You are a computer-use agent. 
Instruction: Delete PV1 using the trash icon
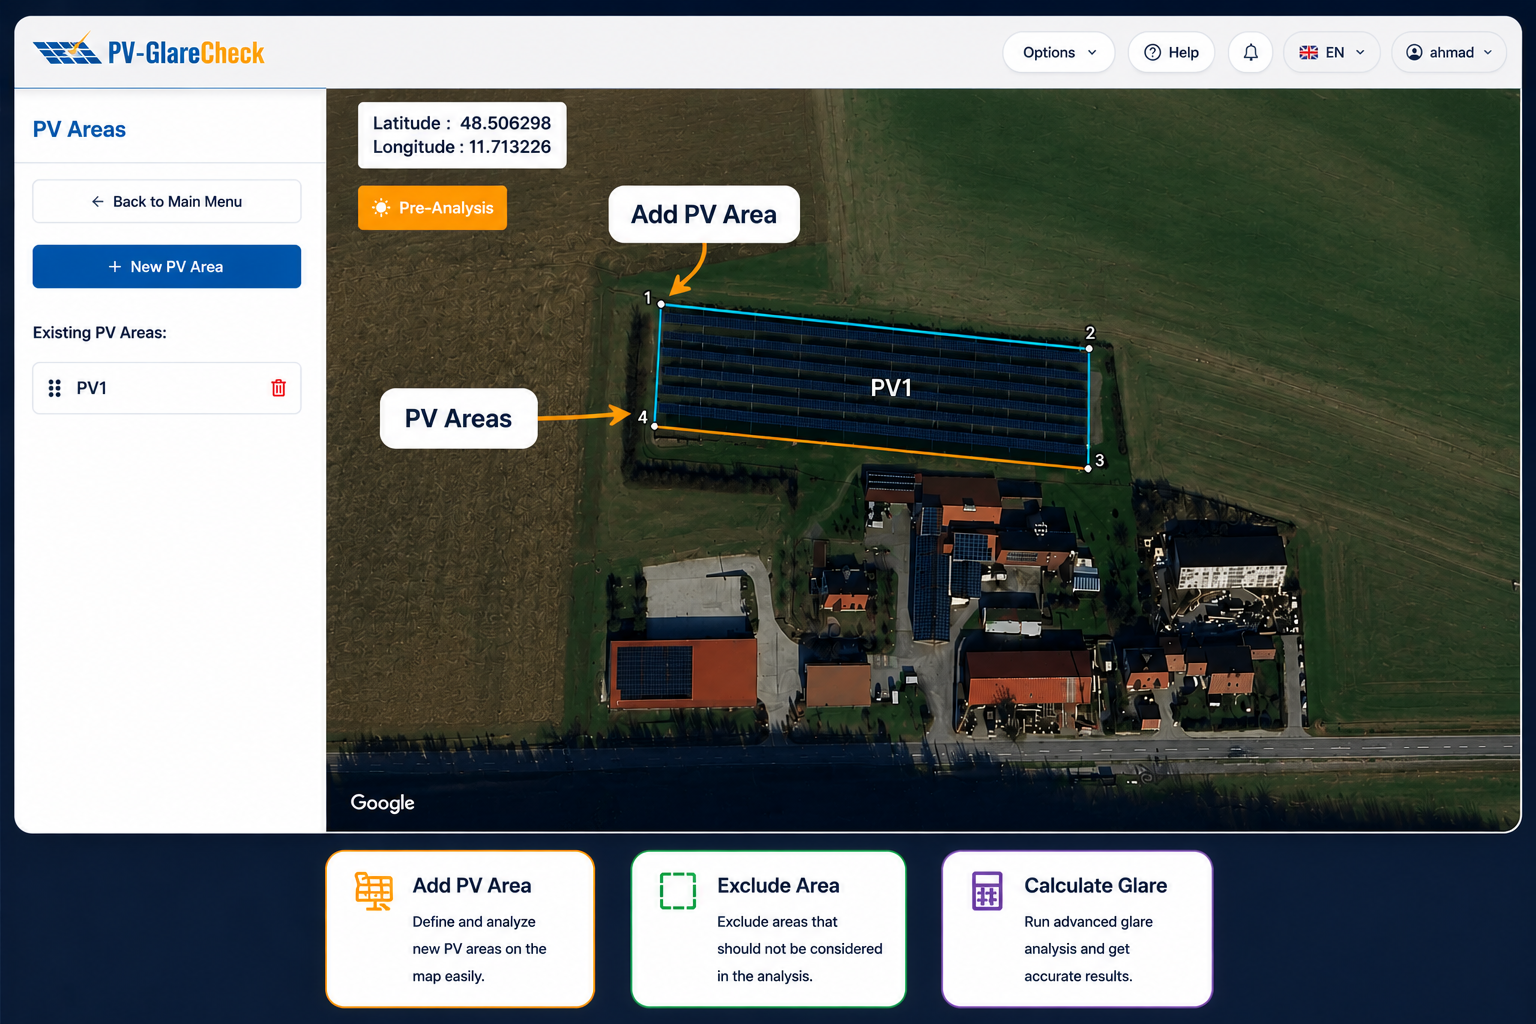point(278,388)
